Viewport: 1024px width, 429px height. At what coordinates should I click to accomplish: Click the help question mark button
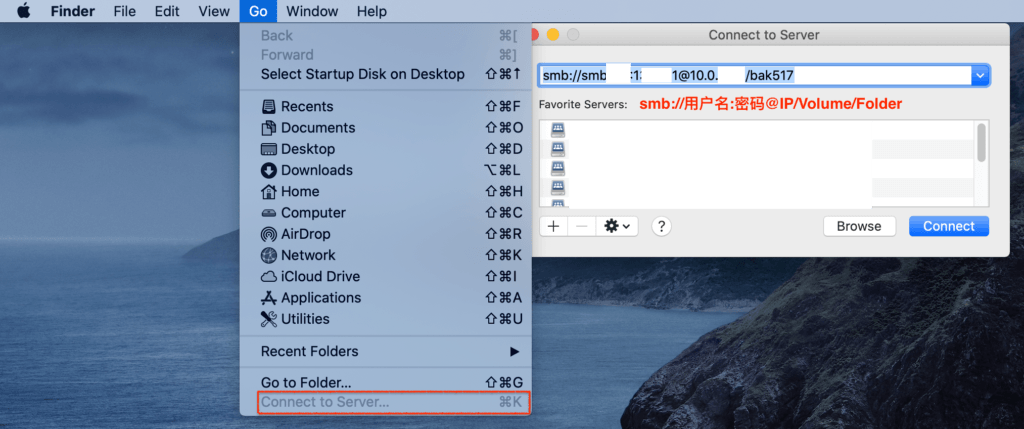pyautogui.click(x=662, y=227)
